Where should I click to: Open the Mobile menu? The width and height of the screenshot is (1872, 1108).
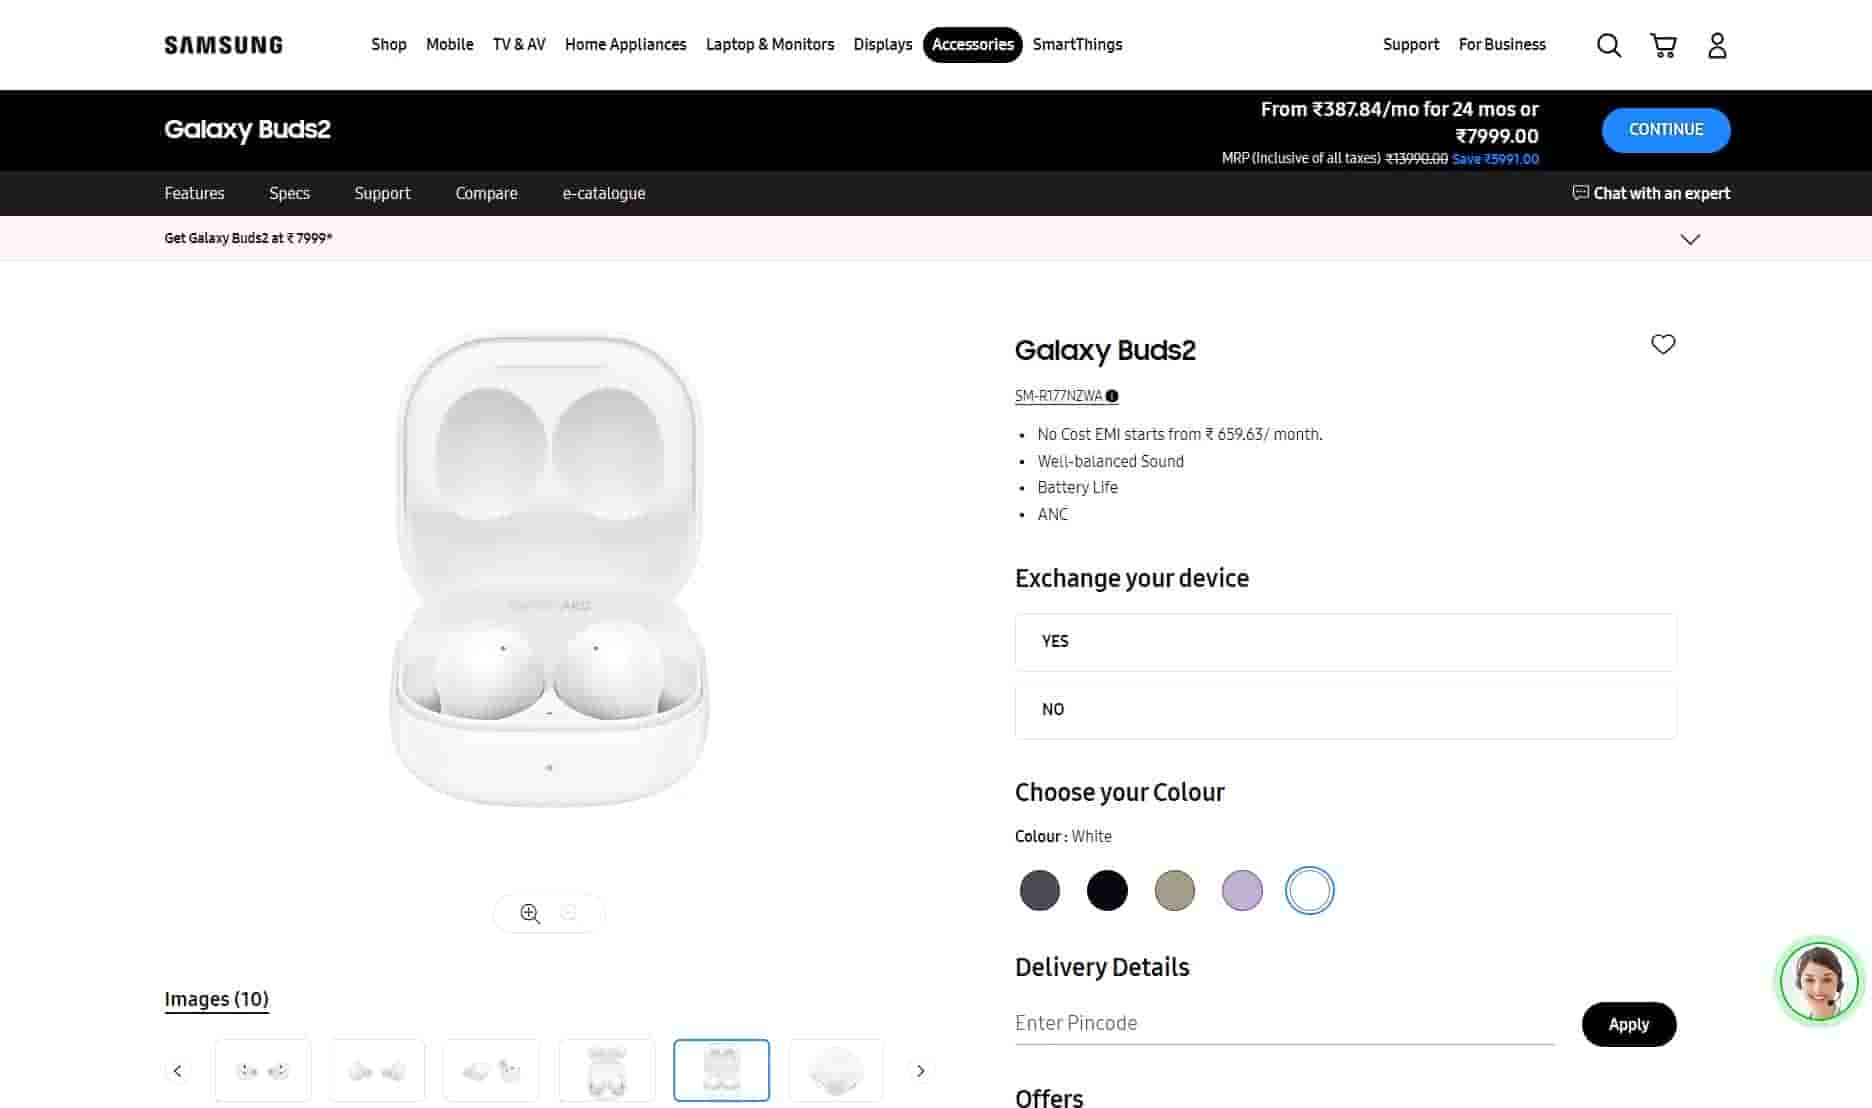point(449,45)
